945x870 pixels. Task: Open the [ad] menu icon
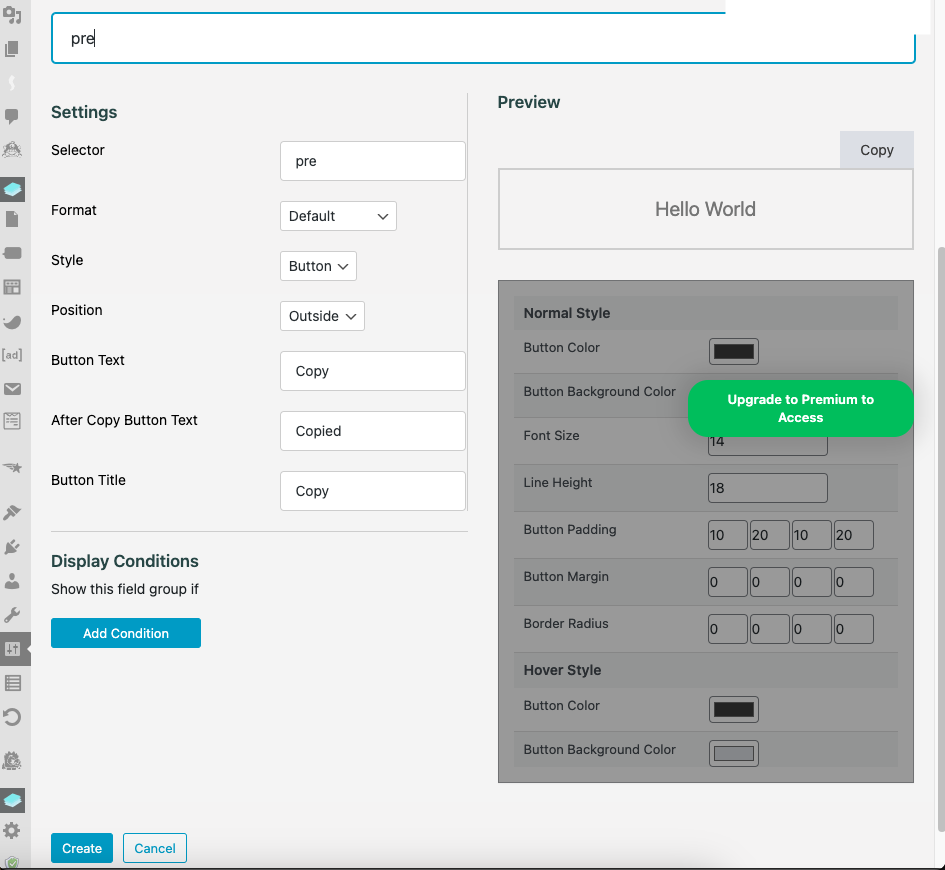tap(12, 355)
